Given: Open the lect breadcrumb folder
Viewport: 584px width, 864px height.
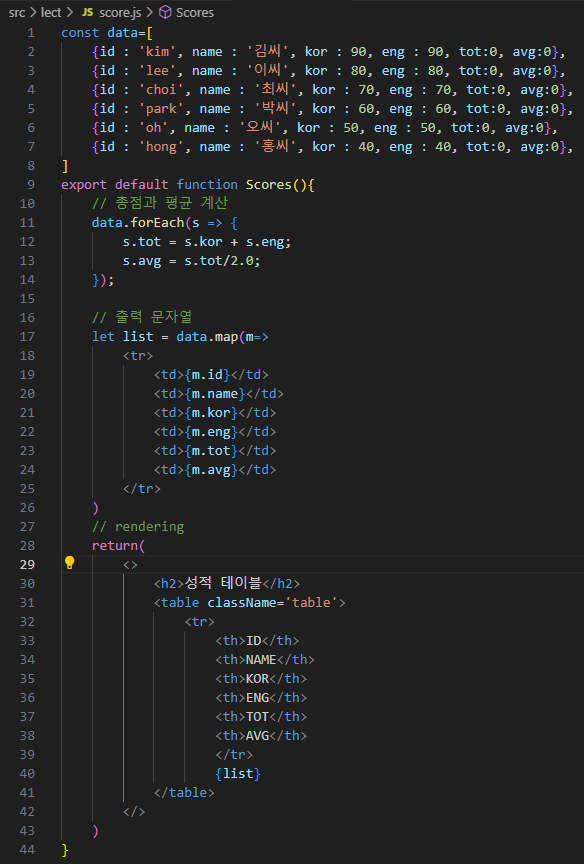Looking at the screenshot, I should click(x=51, y=12).
